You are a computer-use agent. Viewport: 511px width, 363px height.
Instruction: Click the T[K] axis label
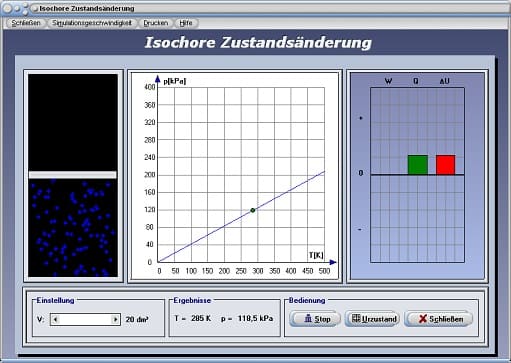316,255
